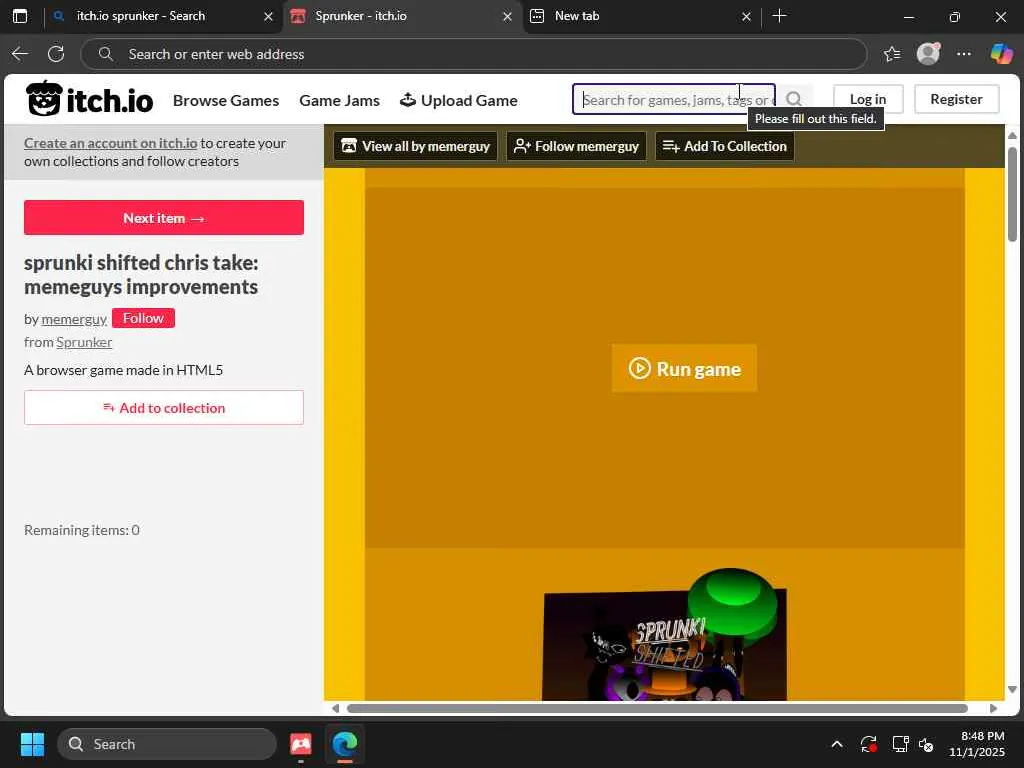Open the memerguy author link
This screenshot has width=1024, height=768.
(74, 319)
